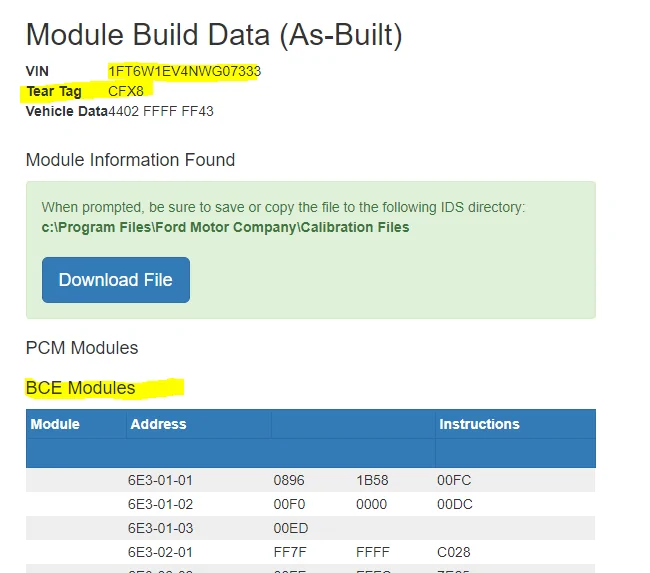Click the Module Build Data page heading
The width and height of the screenshot is (650, 573).
213,34
